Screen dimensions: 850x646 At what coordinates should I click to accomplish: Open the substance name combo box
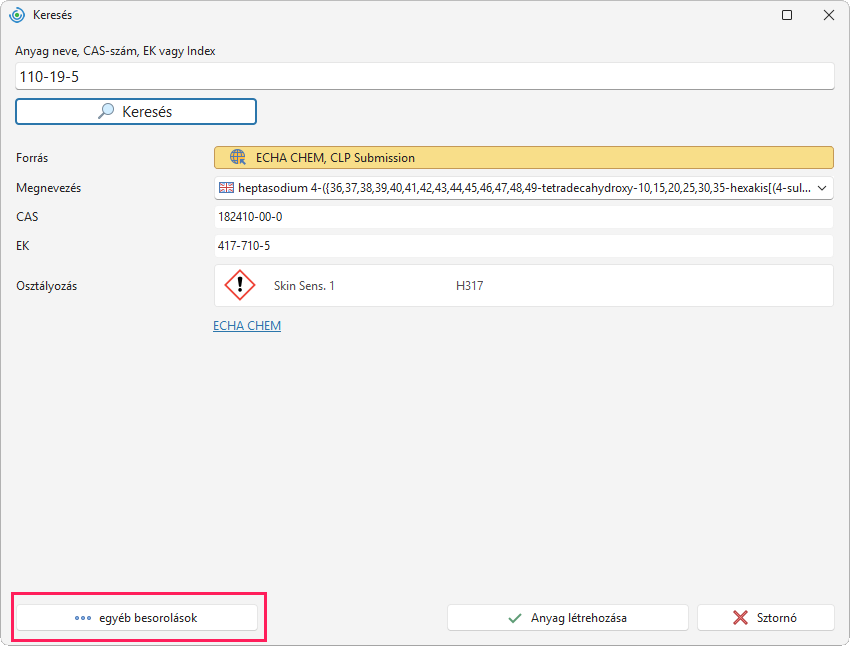pos(524,188)
